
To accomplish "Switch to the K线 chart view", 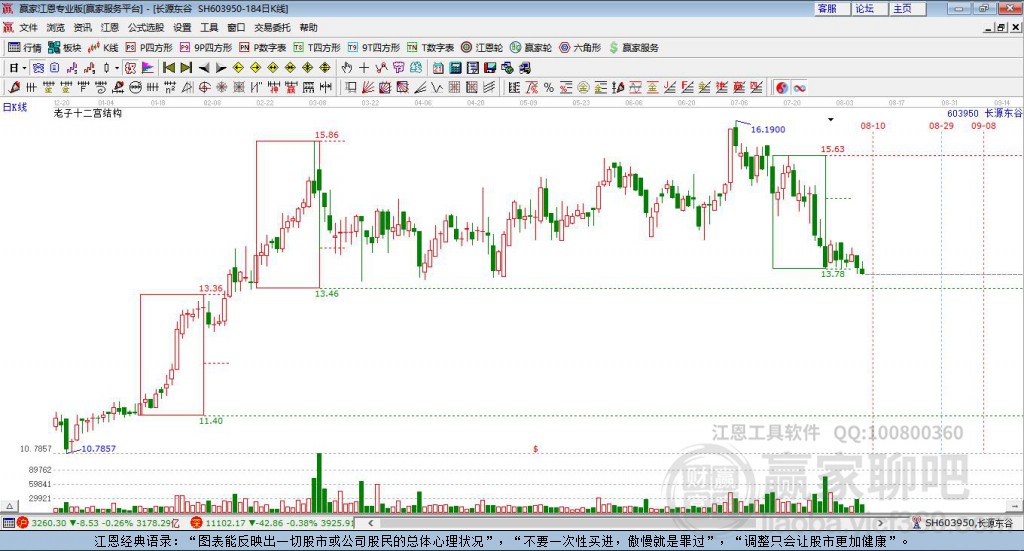I will 103,48.
